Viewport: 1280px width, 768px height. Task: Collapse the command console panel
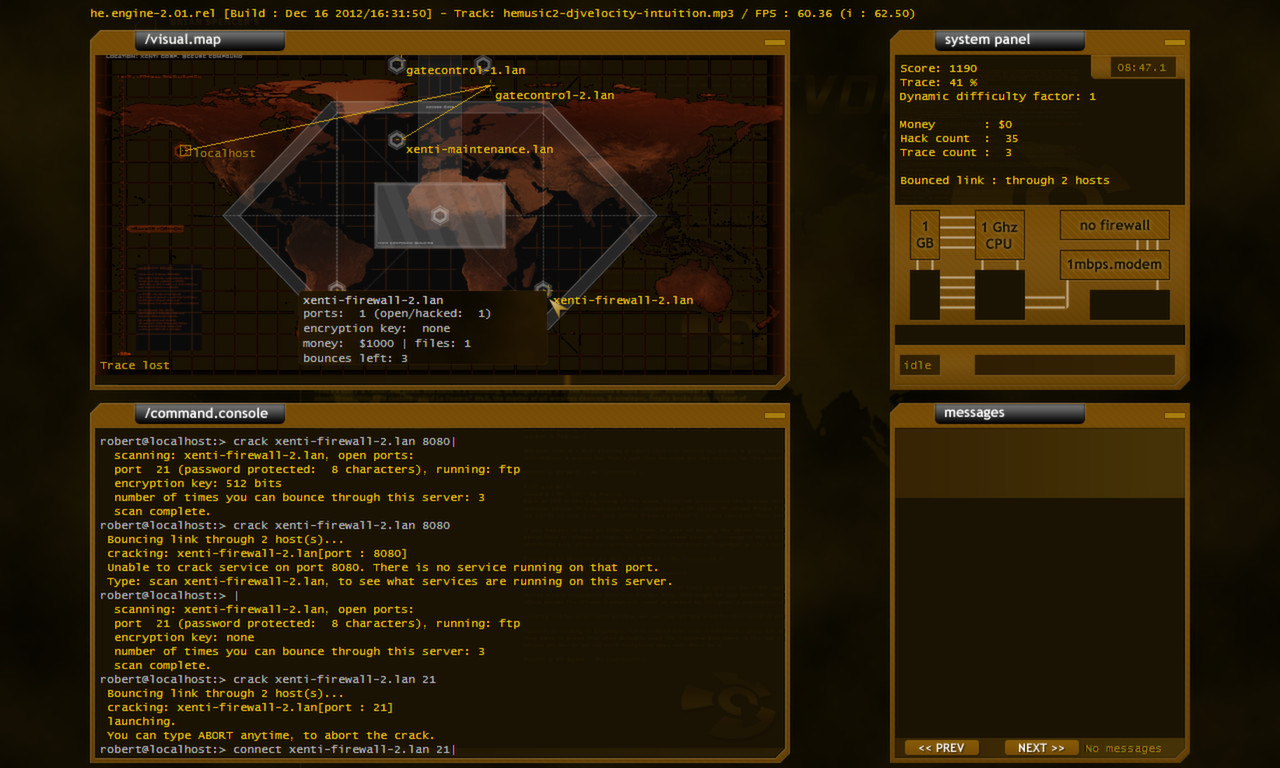pos(773,413)
